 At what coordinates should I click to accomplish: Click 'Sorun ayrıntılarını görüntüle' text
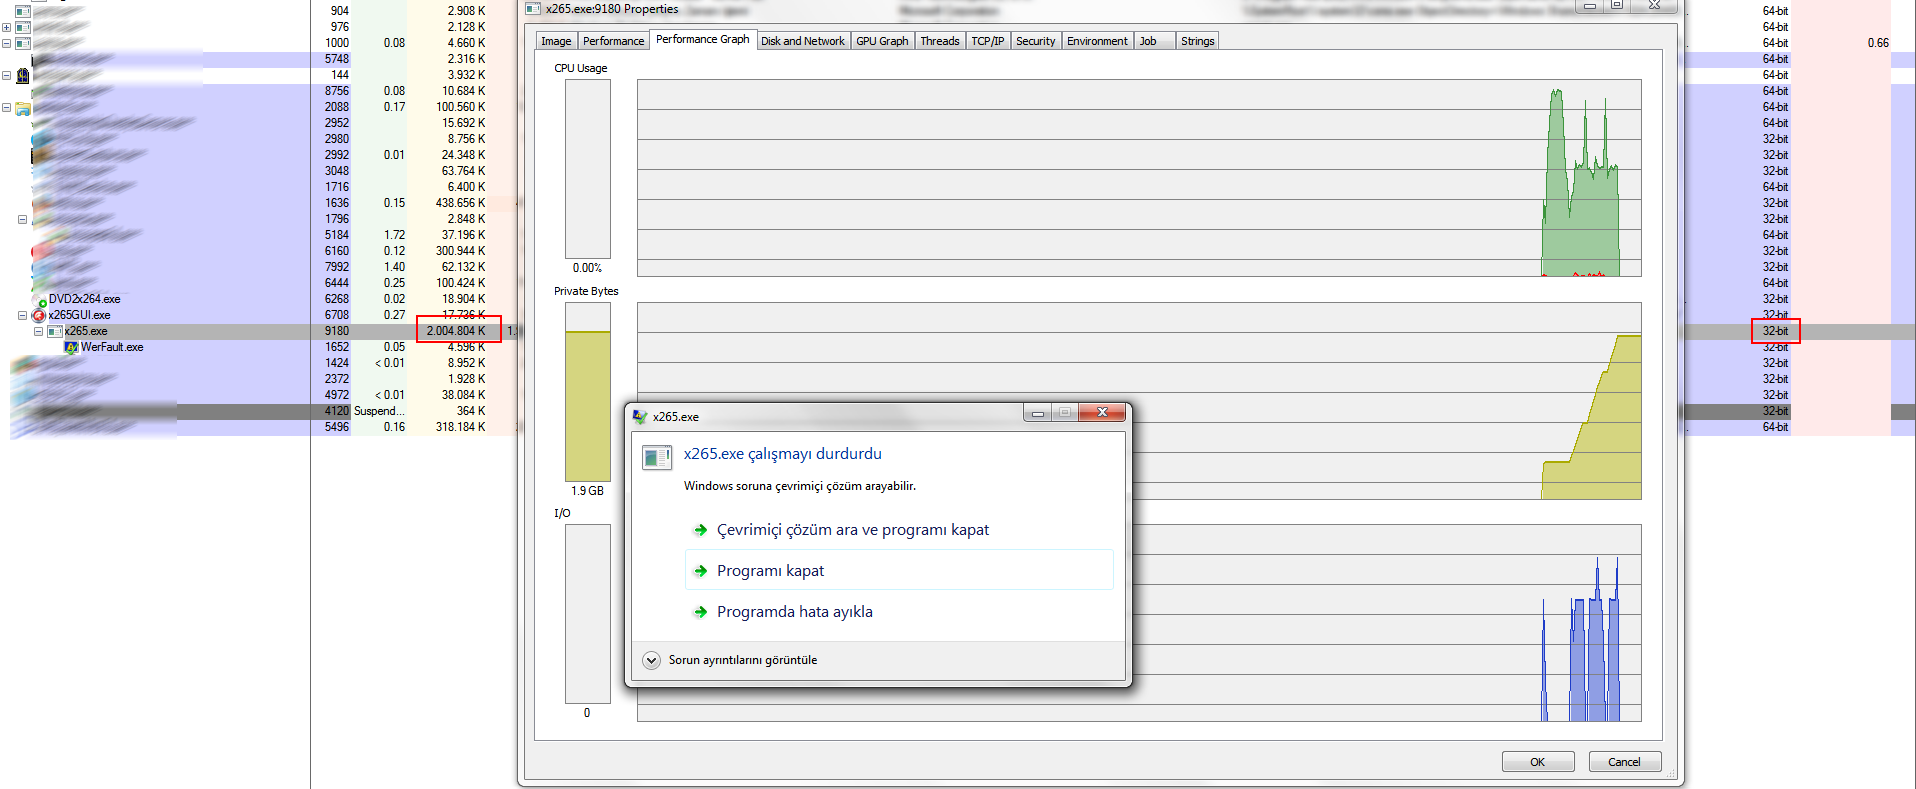click(x=743, y=660)
